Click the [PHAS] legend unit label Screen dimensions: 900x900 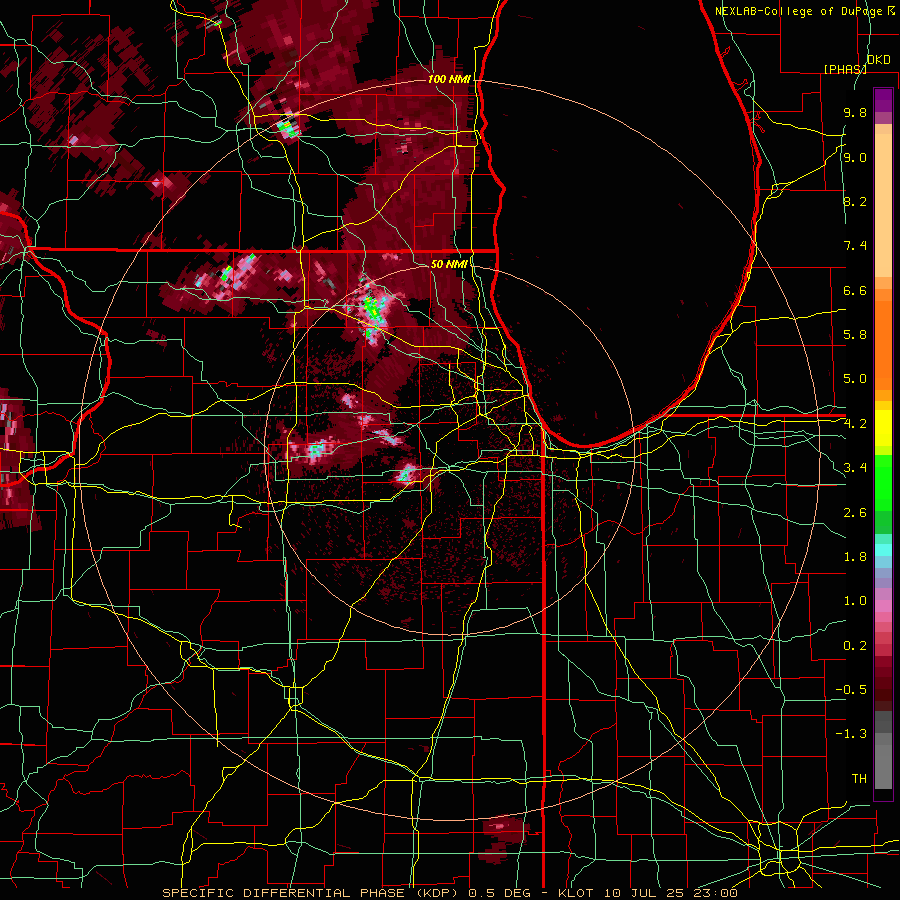pos(845,69)
